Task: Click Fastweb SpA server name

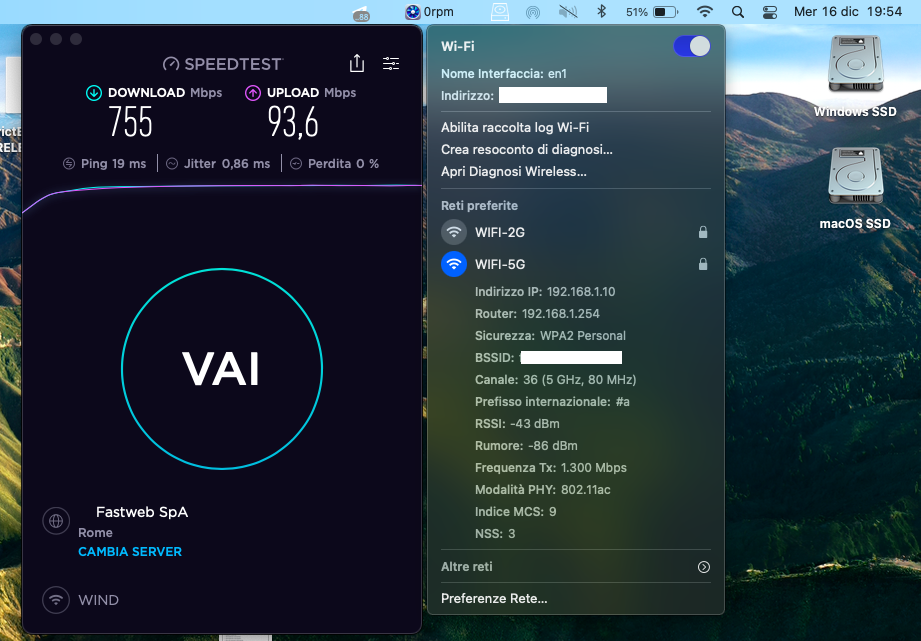Action: [142, 512]
